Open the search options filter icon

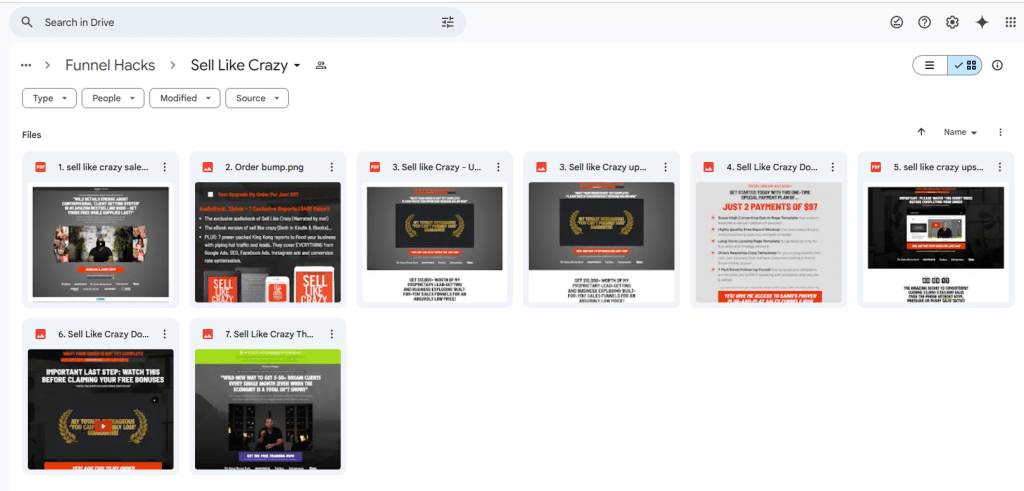click(x=447, y=22)
